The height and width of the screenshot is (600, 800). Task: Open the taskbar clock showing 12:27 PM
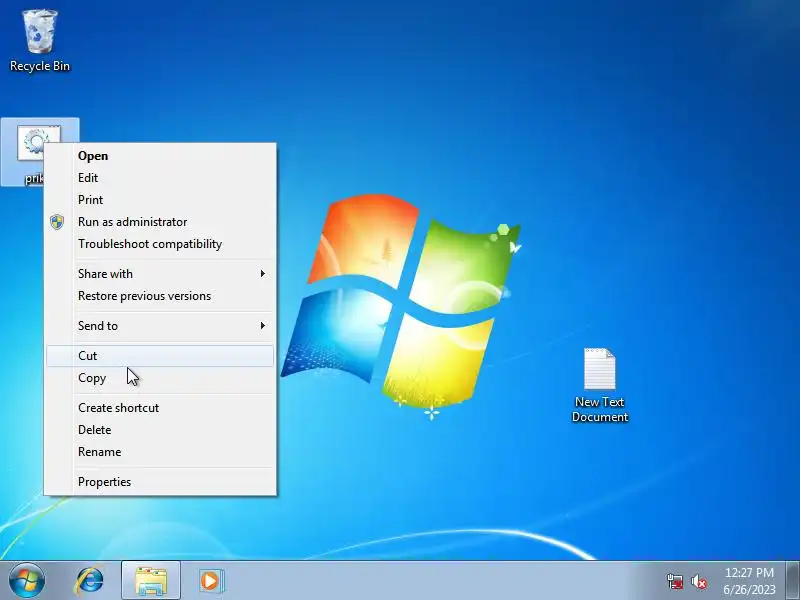pos(749,581)
